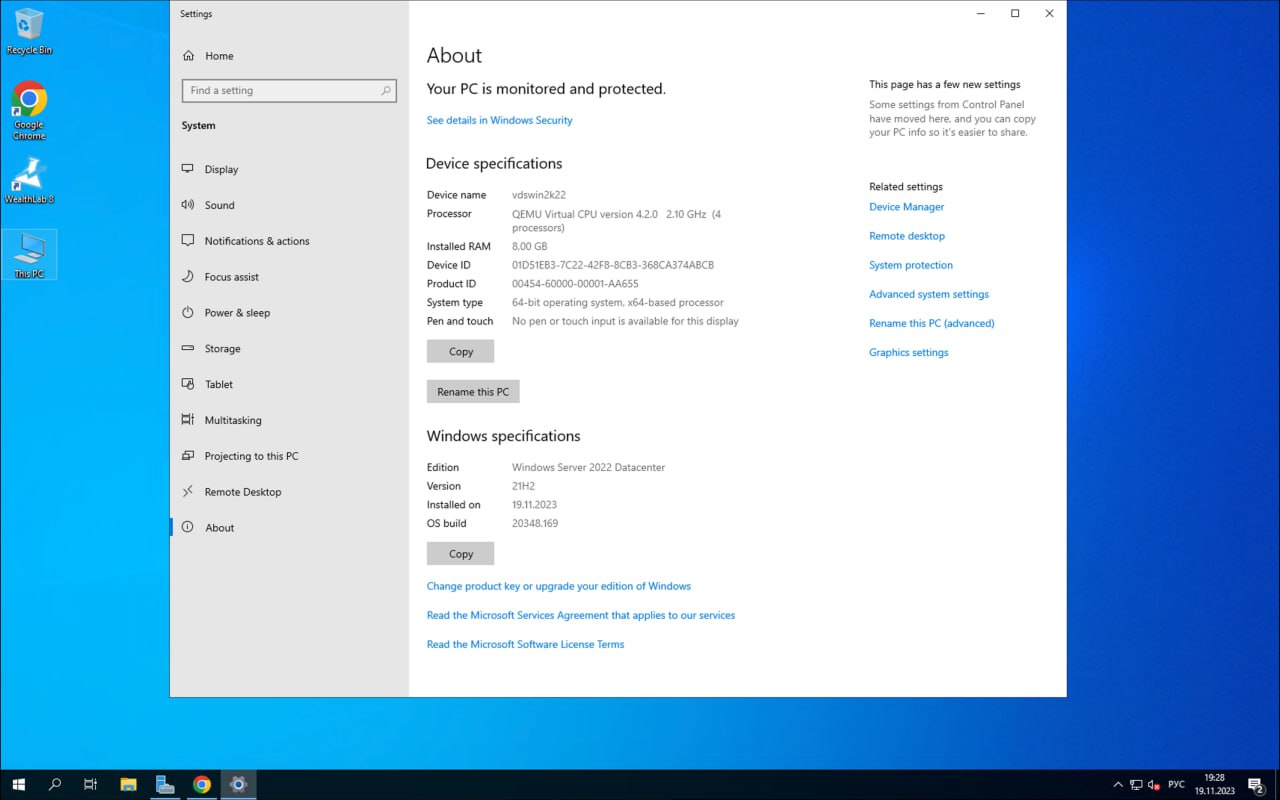Click the Windows Server 2022 Datacenter edition text

(588, 467)
